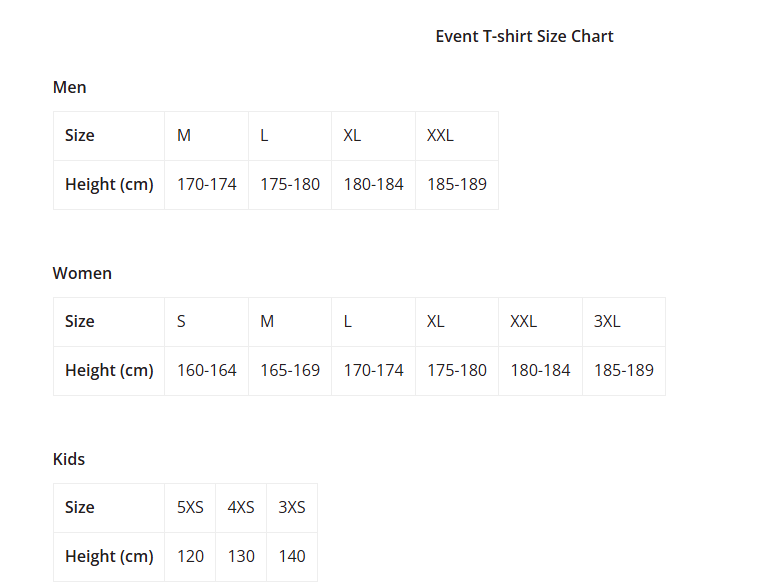Click the Men section heading
783x584 pixels.
coord(69,87)
